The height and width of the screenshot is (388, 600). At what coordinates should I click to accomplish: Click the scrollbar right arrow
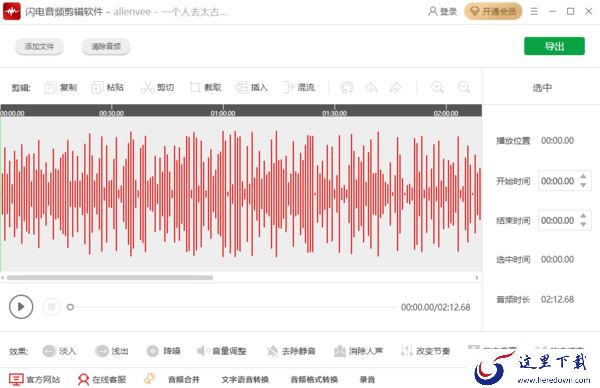(x=477, y=277)
